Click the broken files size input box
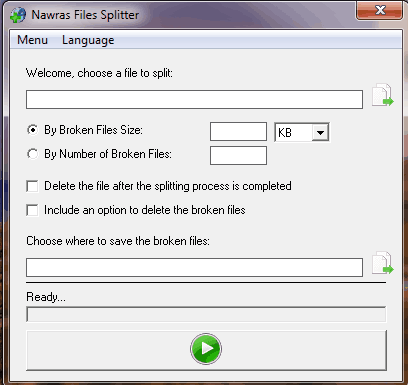The image size is (408, 385). click(x=238, y=132)
